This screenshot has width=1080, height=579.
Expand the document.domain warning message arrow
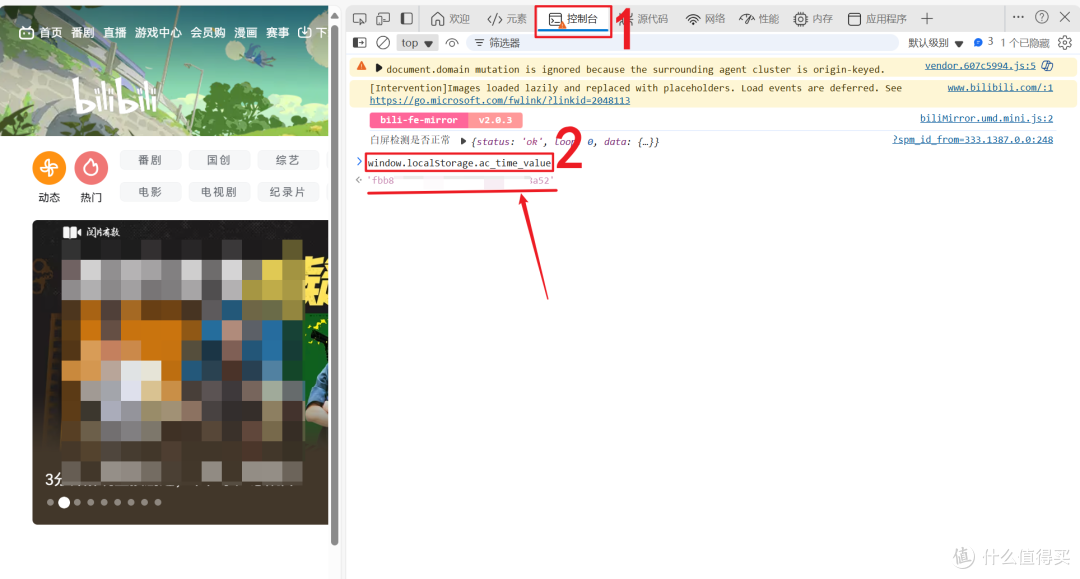coord(378,69)
